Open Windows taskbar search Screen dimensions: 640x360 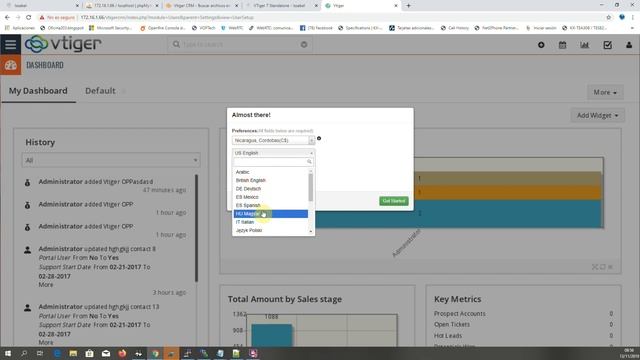click(x=24, y=353)
